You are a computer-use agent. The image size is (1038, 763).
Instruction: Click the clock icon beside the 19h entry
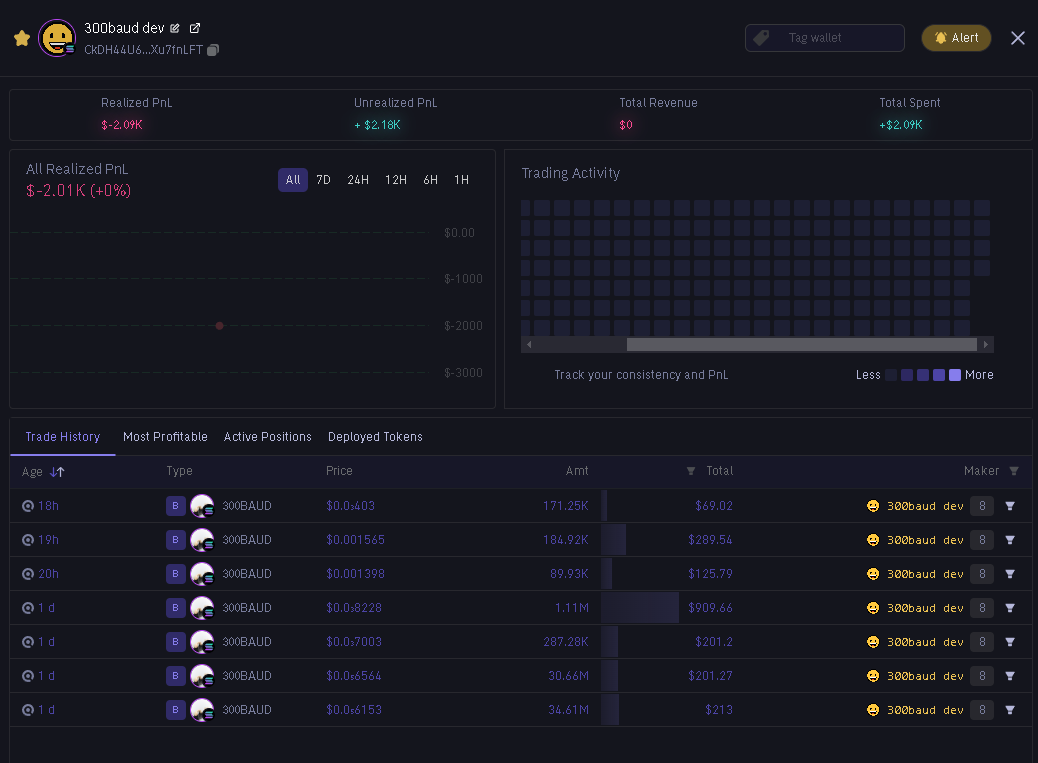(28, 540)
